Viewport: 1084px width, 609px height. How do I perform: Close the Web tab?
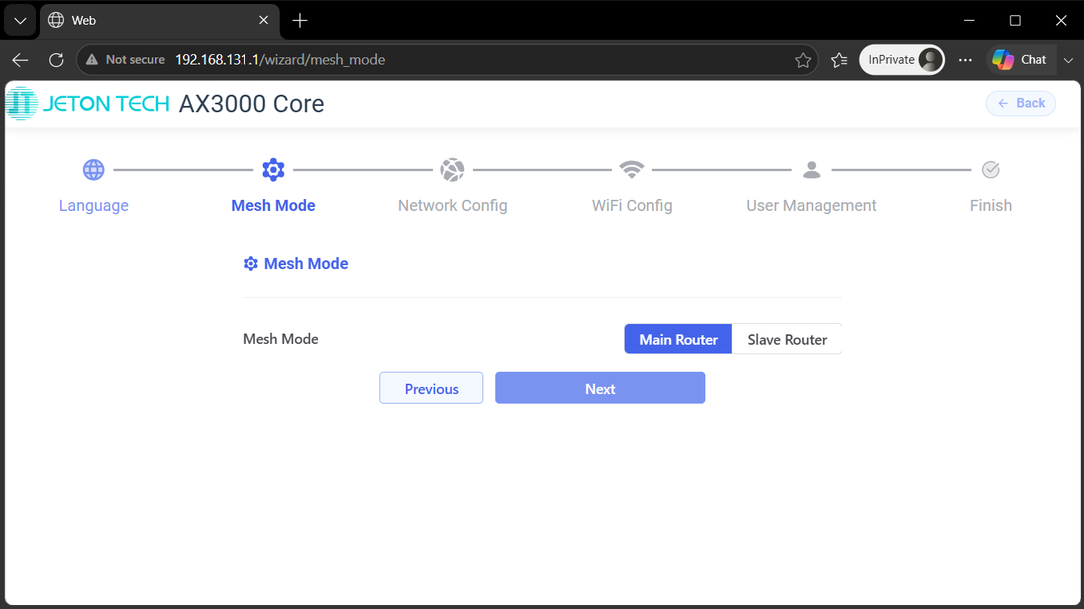pyautogui.click(x=263, y=21)
